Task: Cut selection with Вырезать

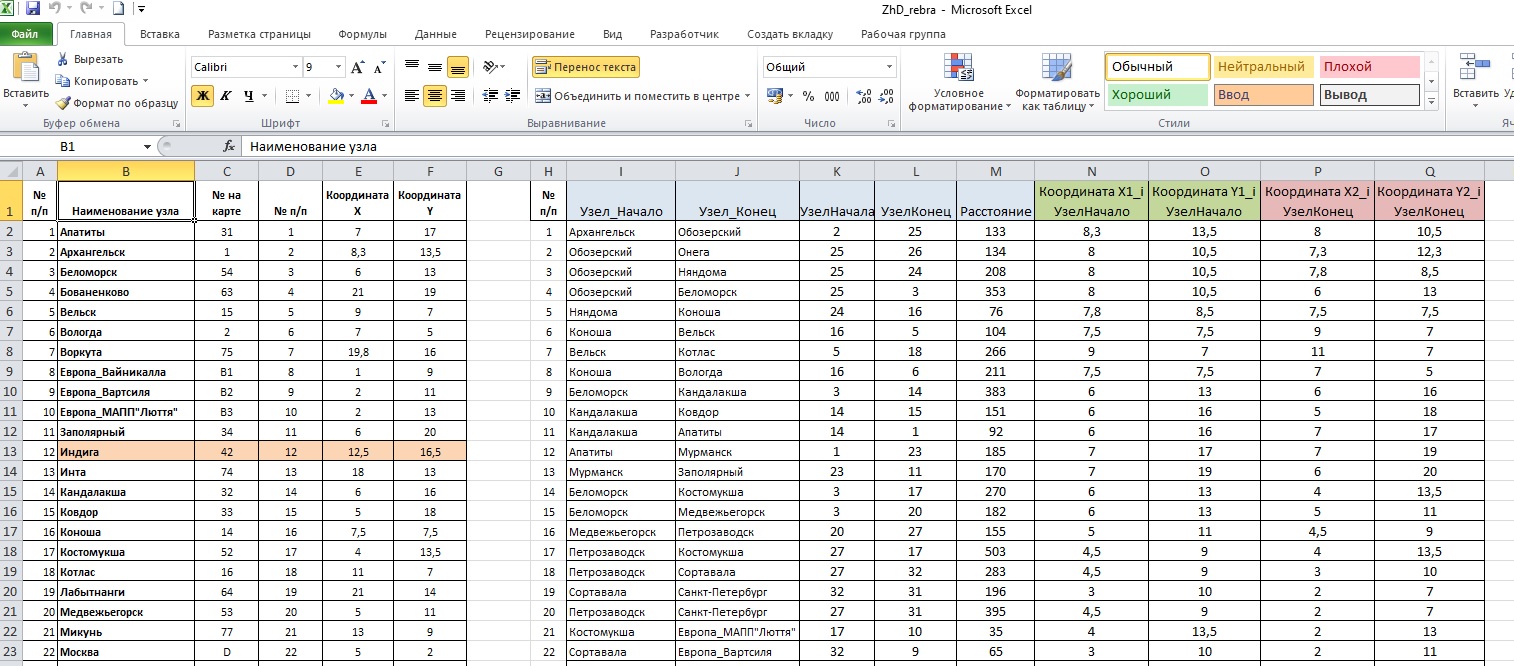Action: 89,59
